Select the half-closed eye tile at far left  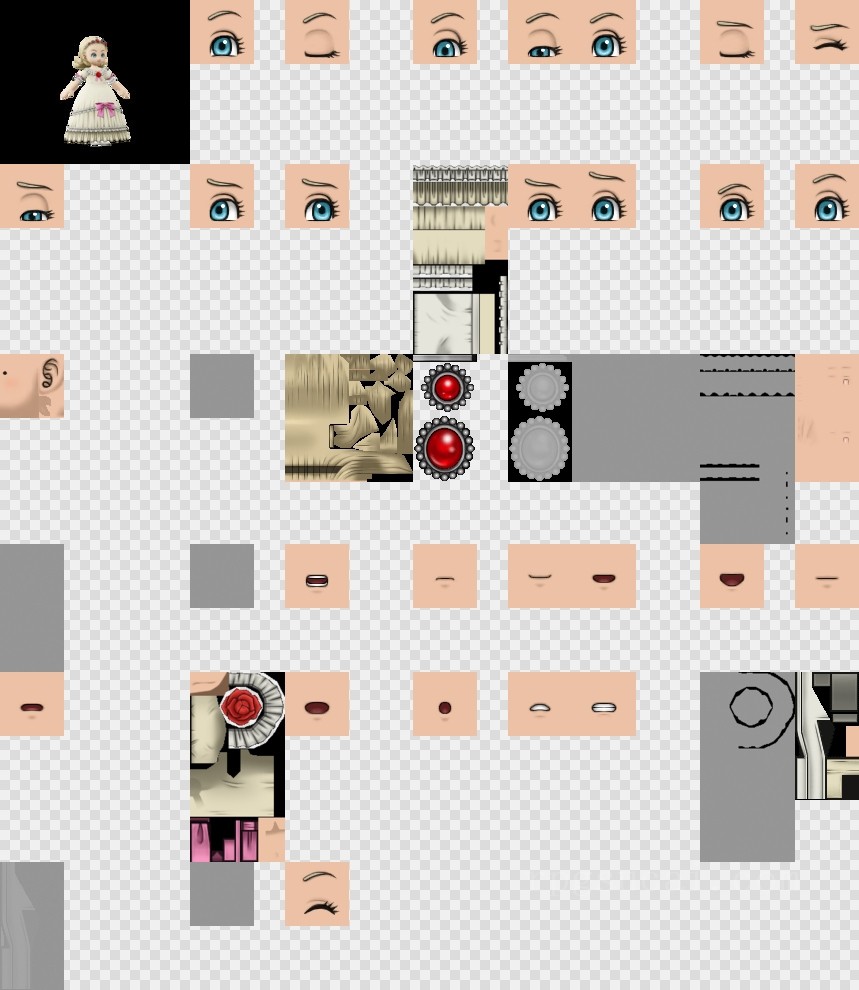click(32, 196)
